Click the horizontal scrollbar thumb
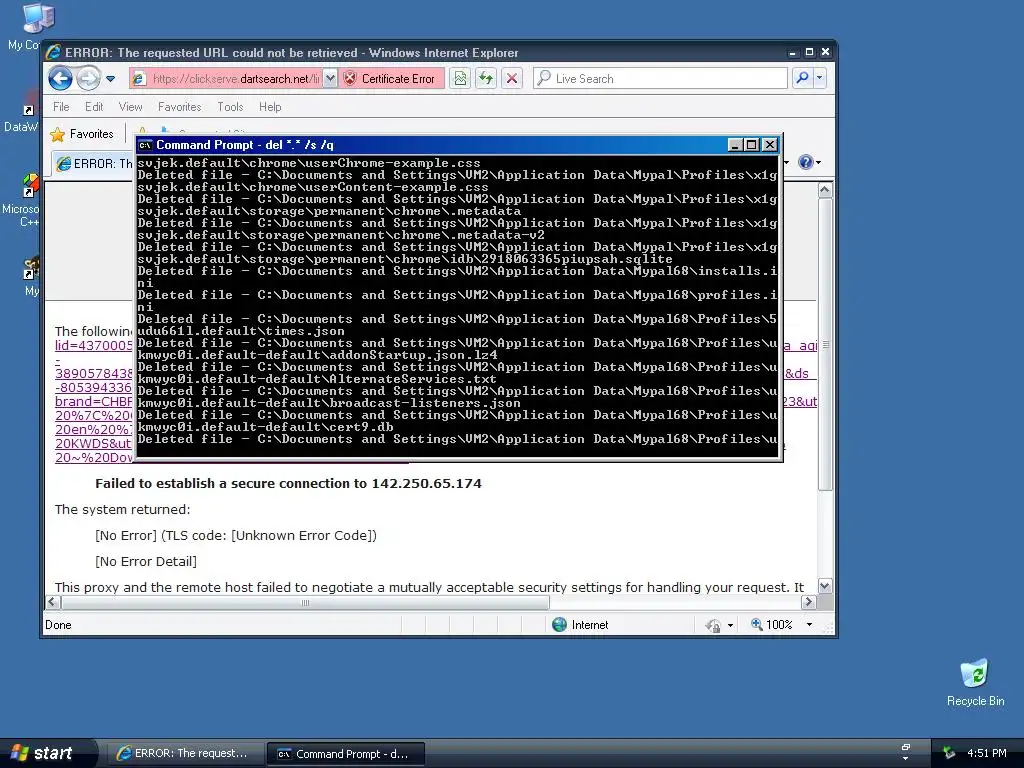The height and width of the screenshot is (768, 1024). click(x=305, y=602)
